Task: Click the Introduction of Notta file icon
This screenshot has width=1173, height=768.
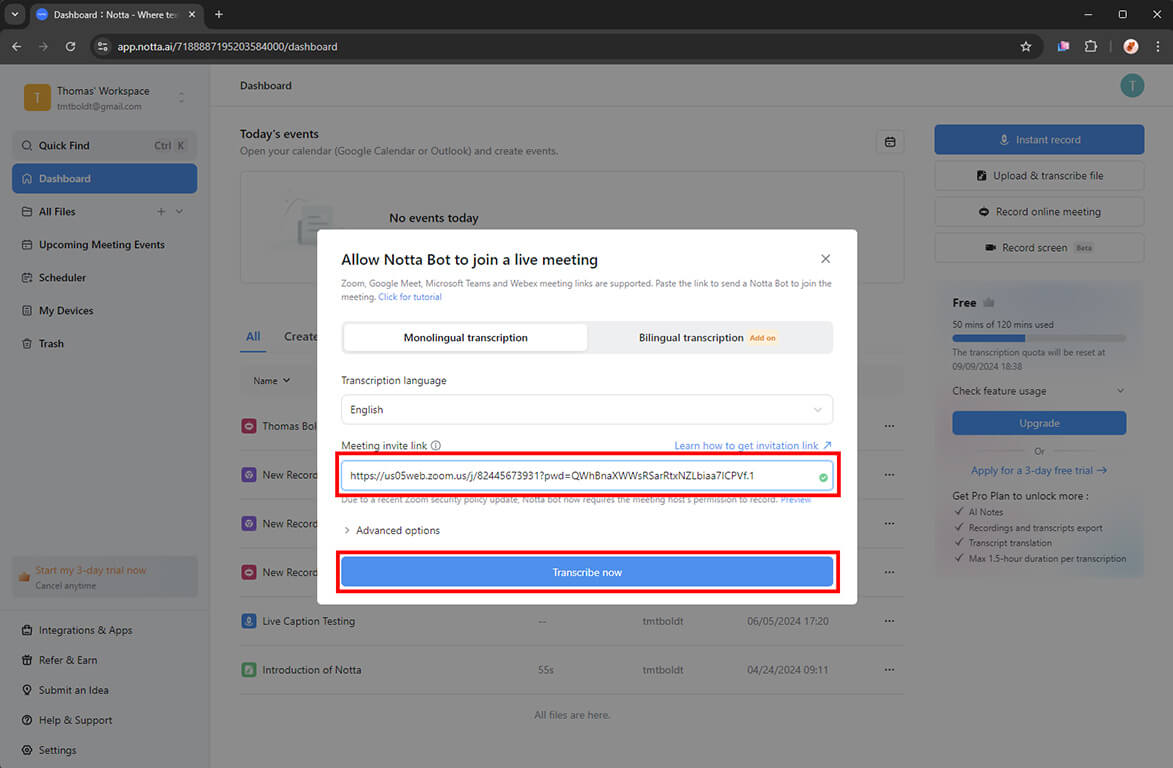Action: click(249, 669)
